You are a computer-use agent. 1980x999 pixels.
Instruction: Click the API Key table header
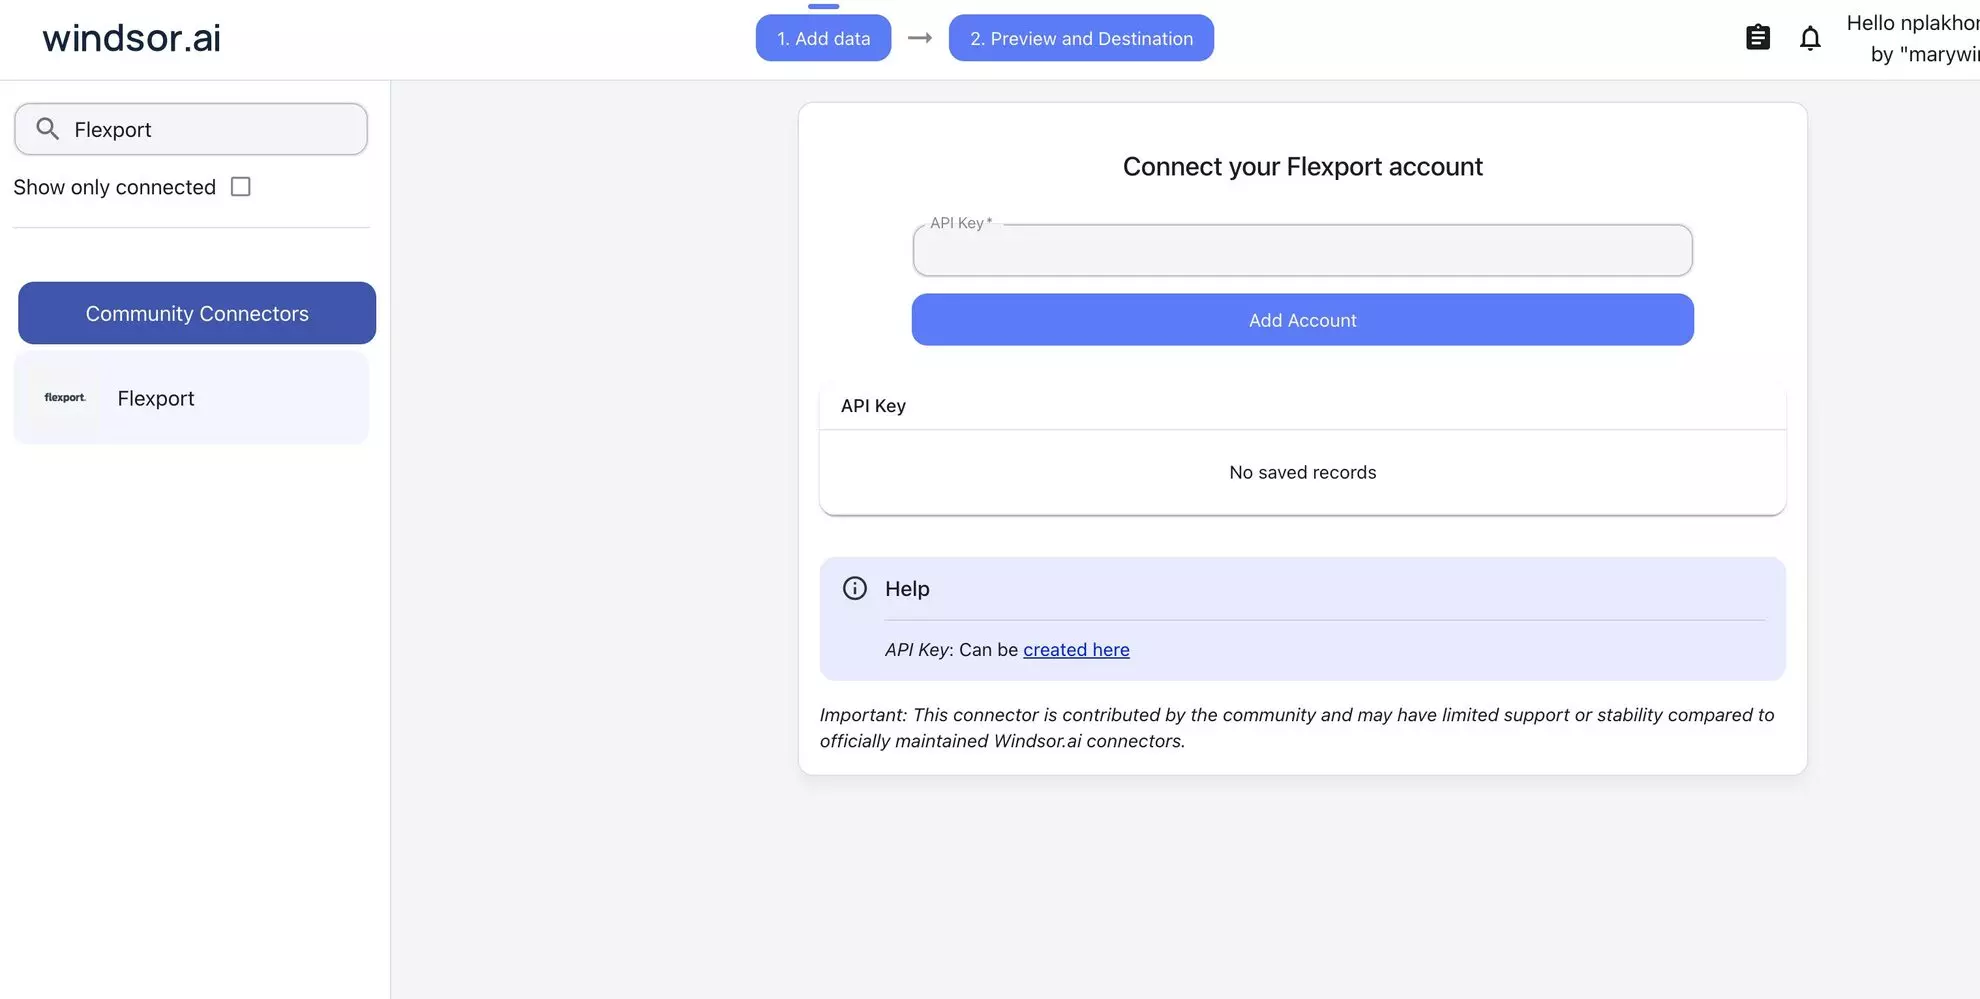pyautogui.click(x=873, y=405)
